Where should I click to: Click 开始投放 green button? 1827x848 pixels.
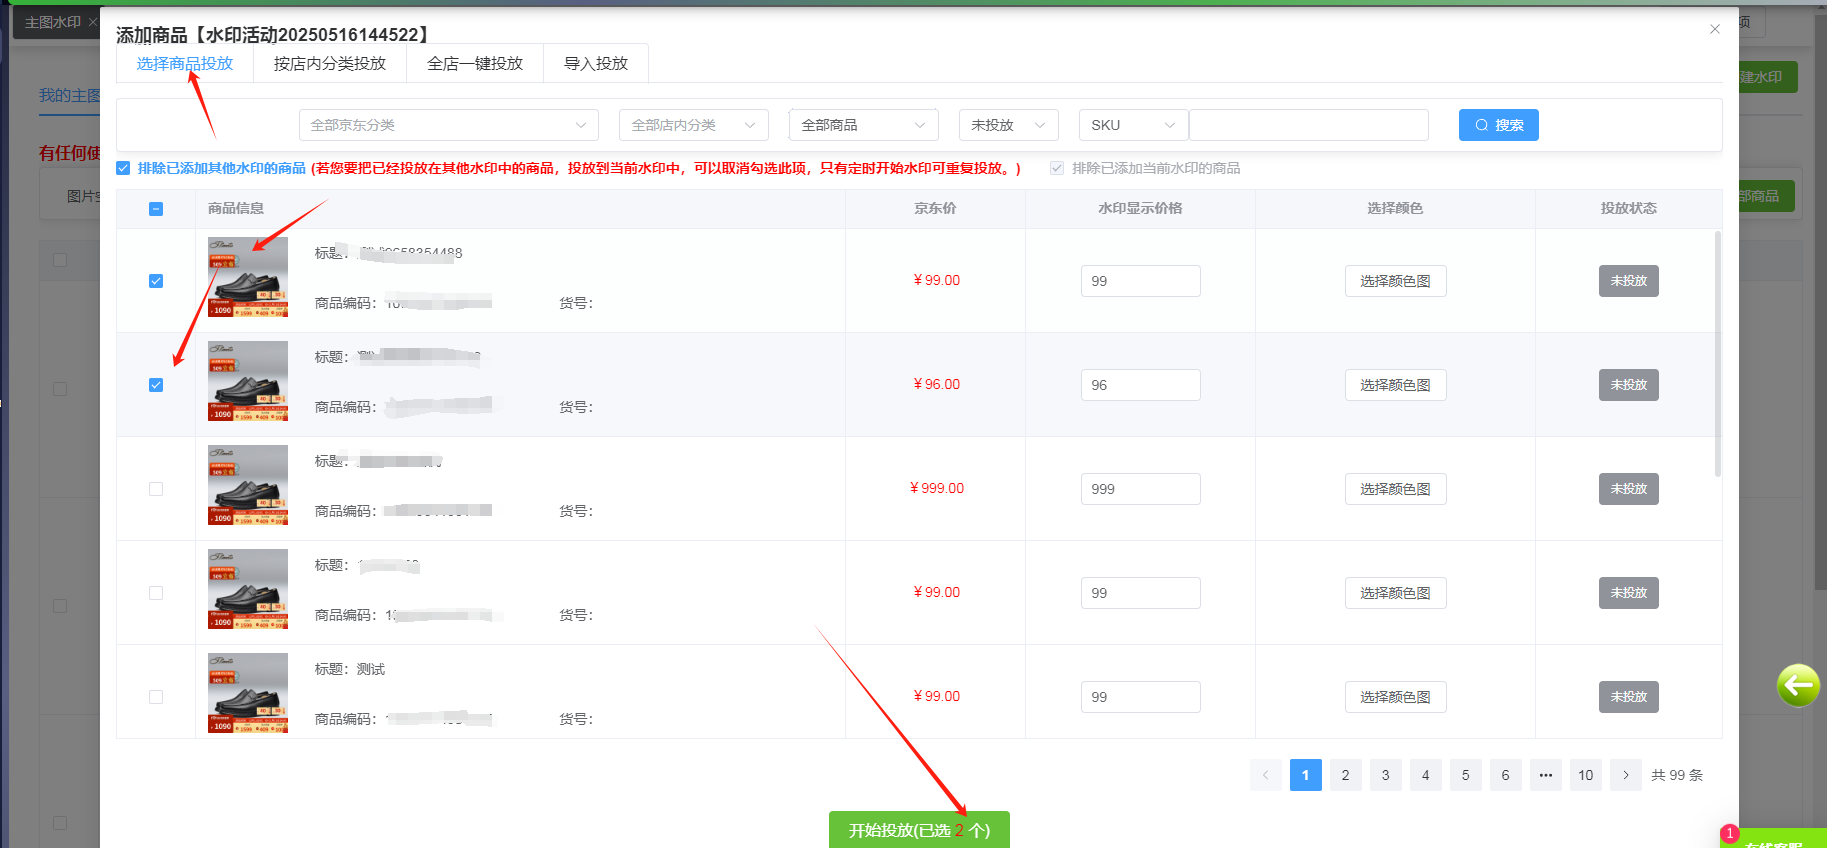(919, 830)
